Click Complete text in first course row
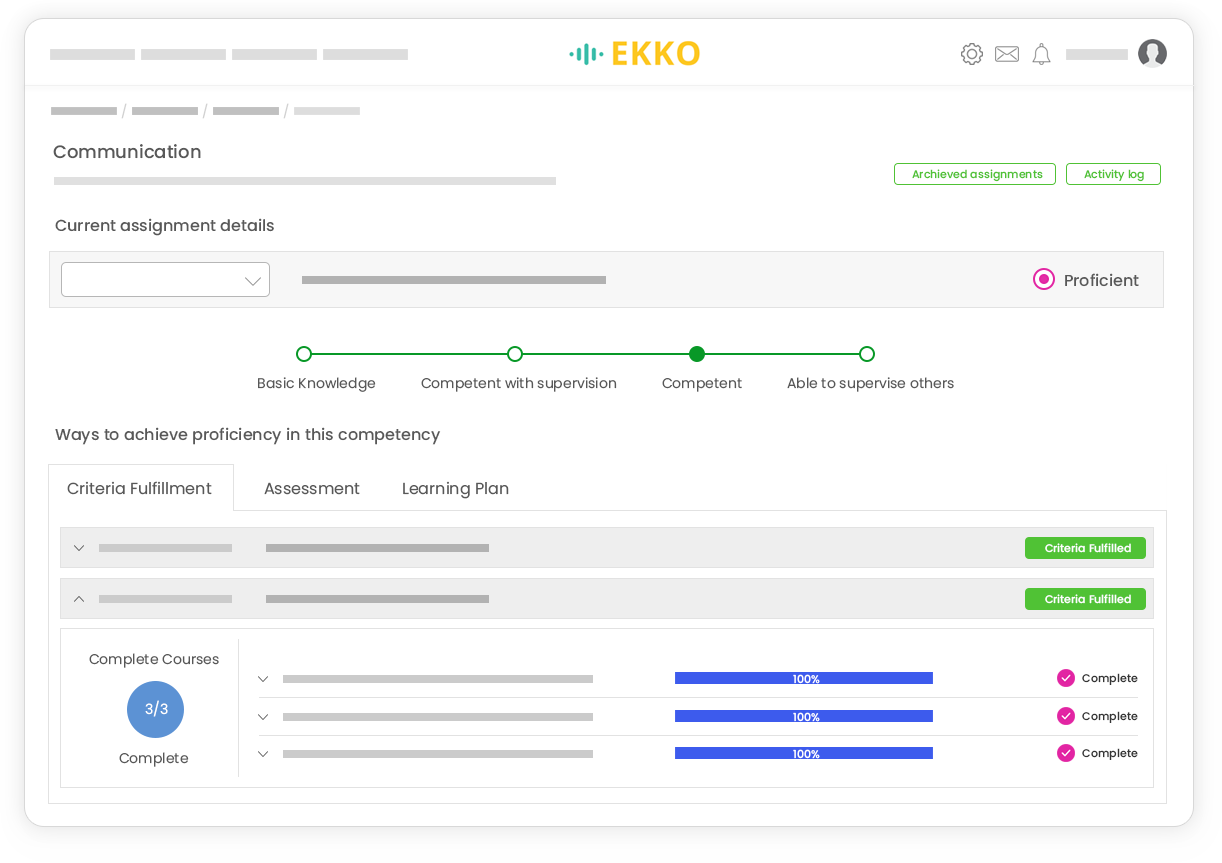Screen dimensions: 1222x863 click(x=1110, y=678)
